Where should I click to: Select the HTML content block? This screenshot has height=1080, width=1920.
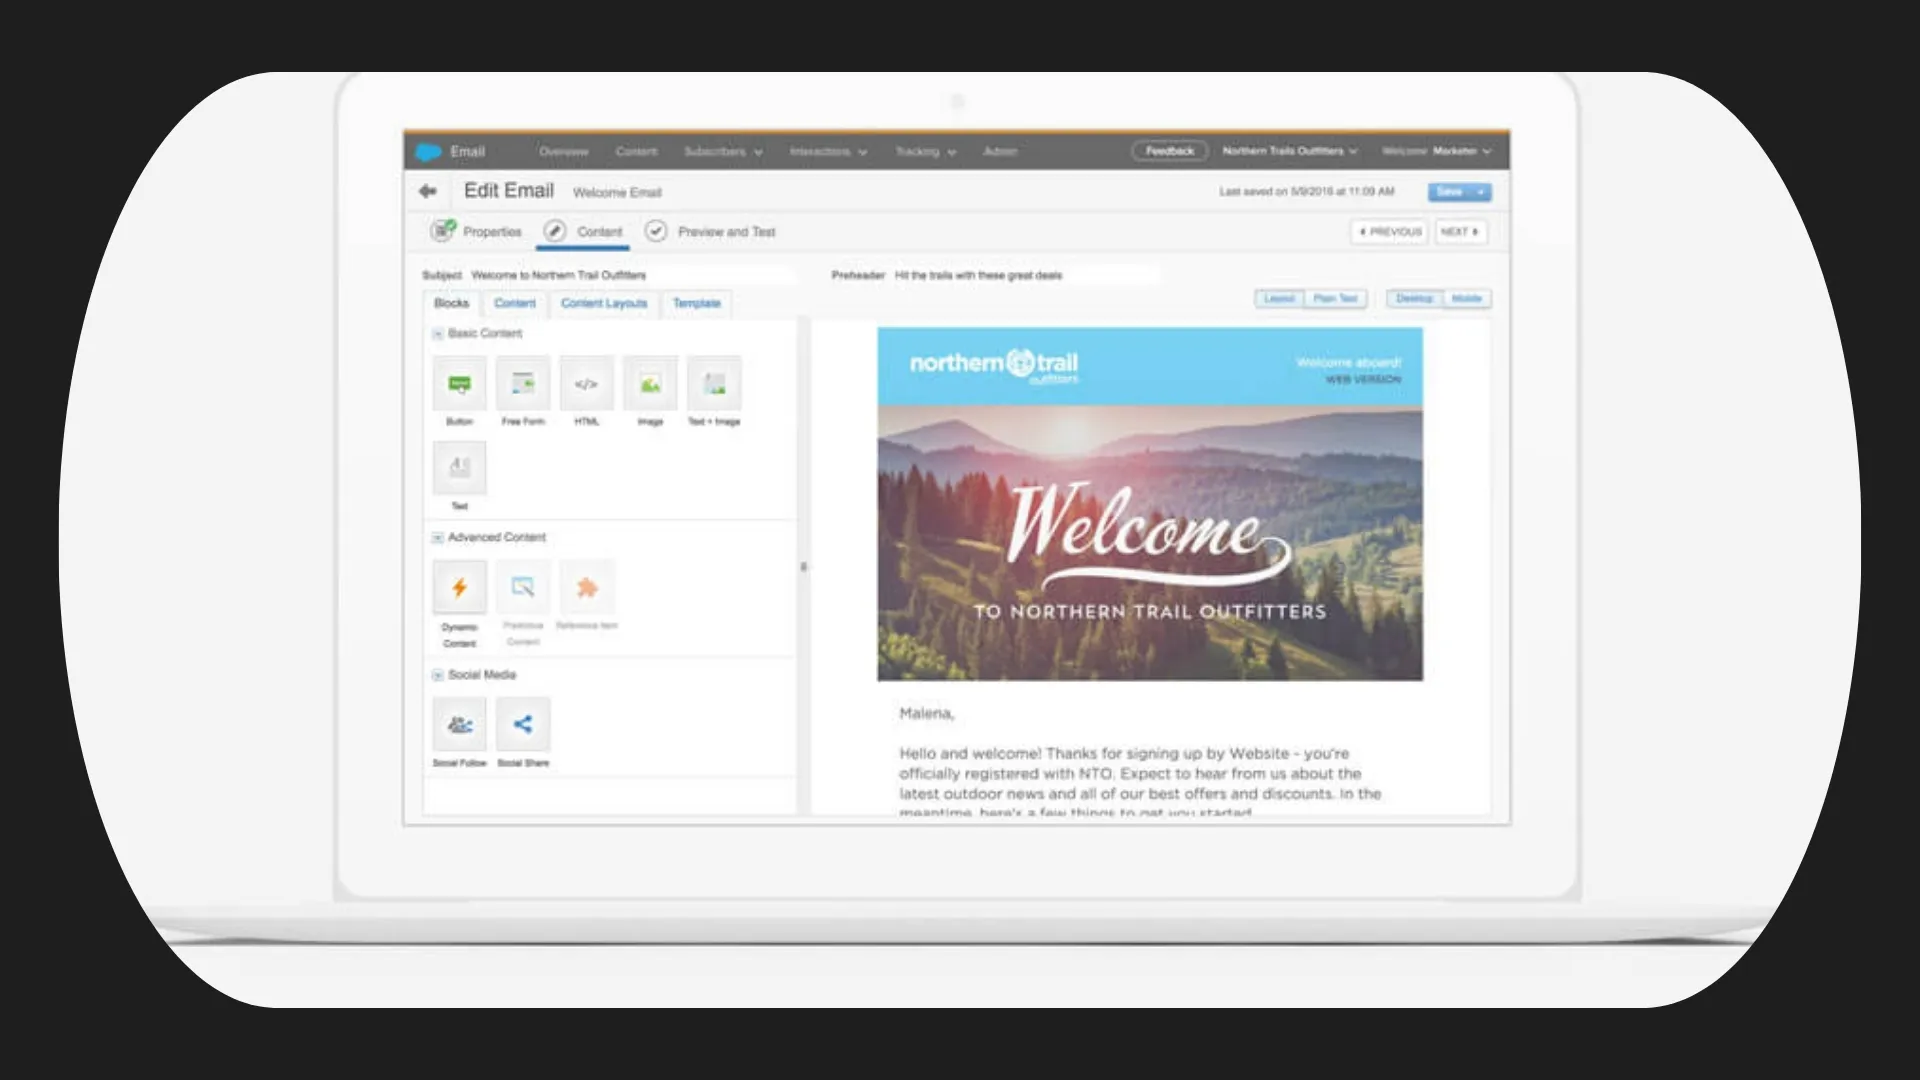coord(587,384)
